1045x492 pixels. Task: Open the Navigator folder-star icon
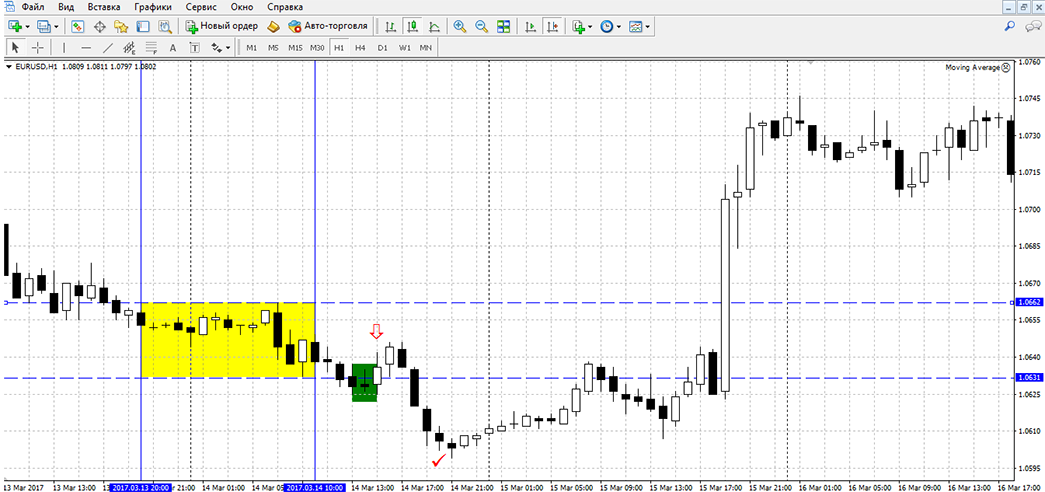pyautogui.click(x=121, y=27)
